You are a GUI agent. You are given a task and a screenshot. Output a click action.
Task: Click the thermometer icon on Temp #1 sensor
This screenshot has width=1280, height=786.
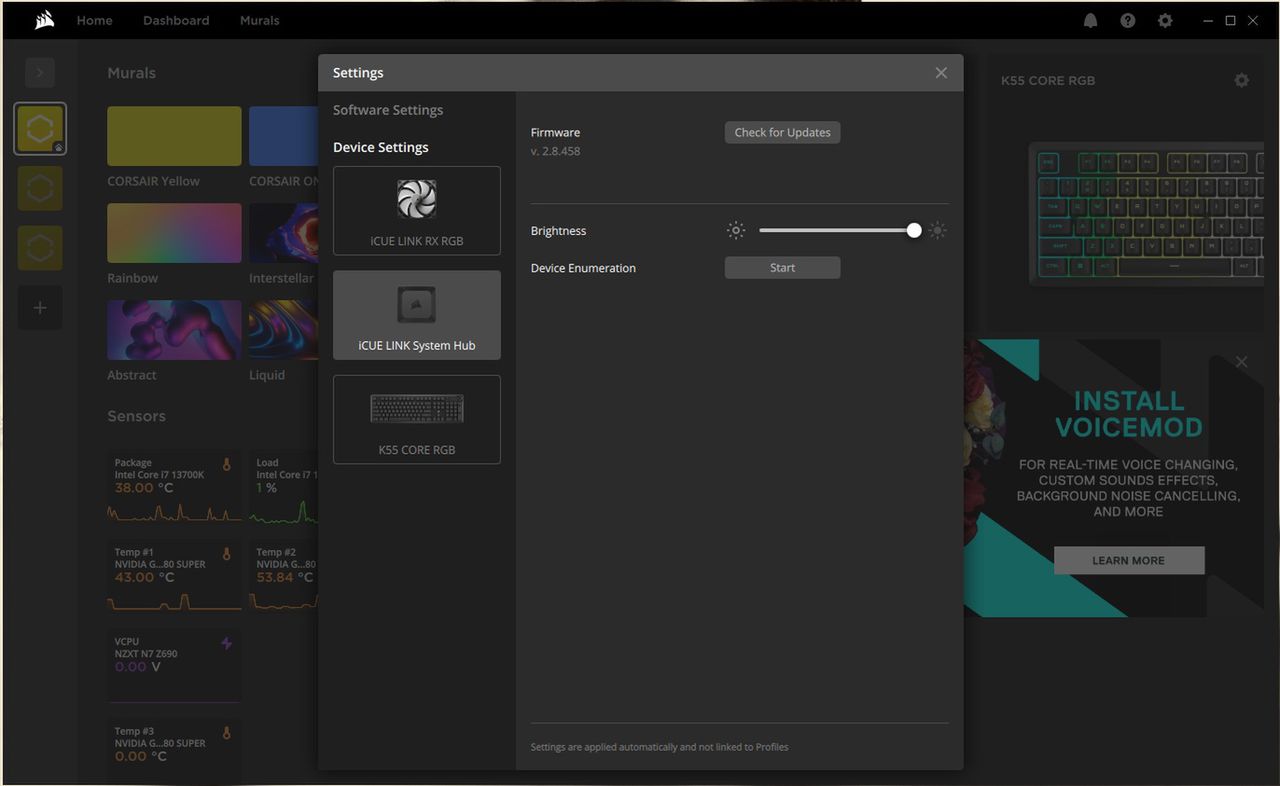pyautogui.click(x=226, y=553)
